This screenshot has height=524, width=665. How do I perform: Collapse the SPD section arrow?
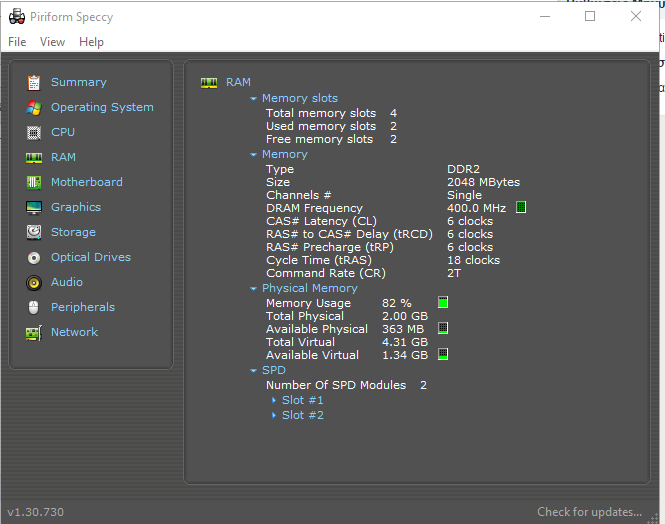pyautogui.click(x=253, y=371)
